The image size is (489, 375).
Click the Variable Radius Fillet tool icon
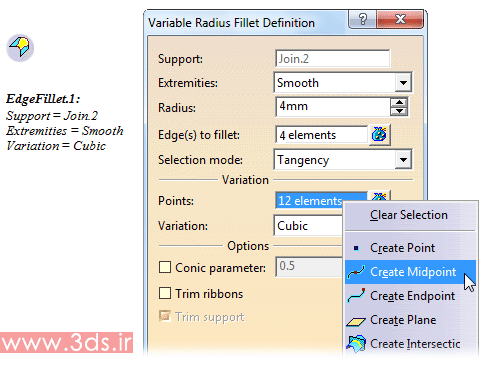[20, 48]
